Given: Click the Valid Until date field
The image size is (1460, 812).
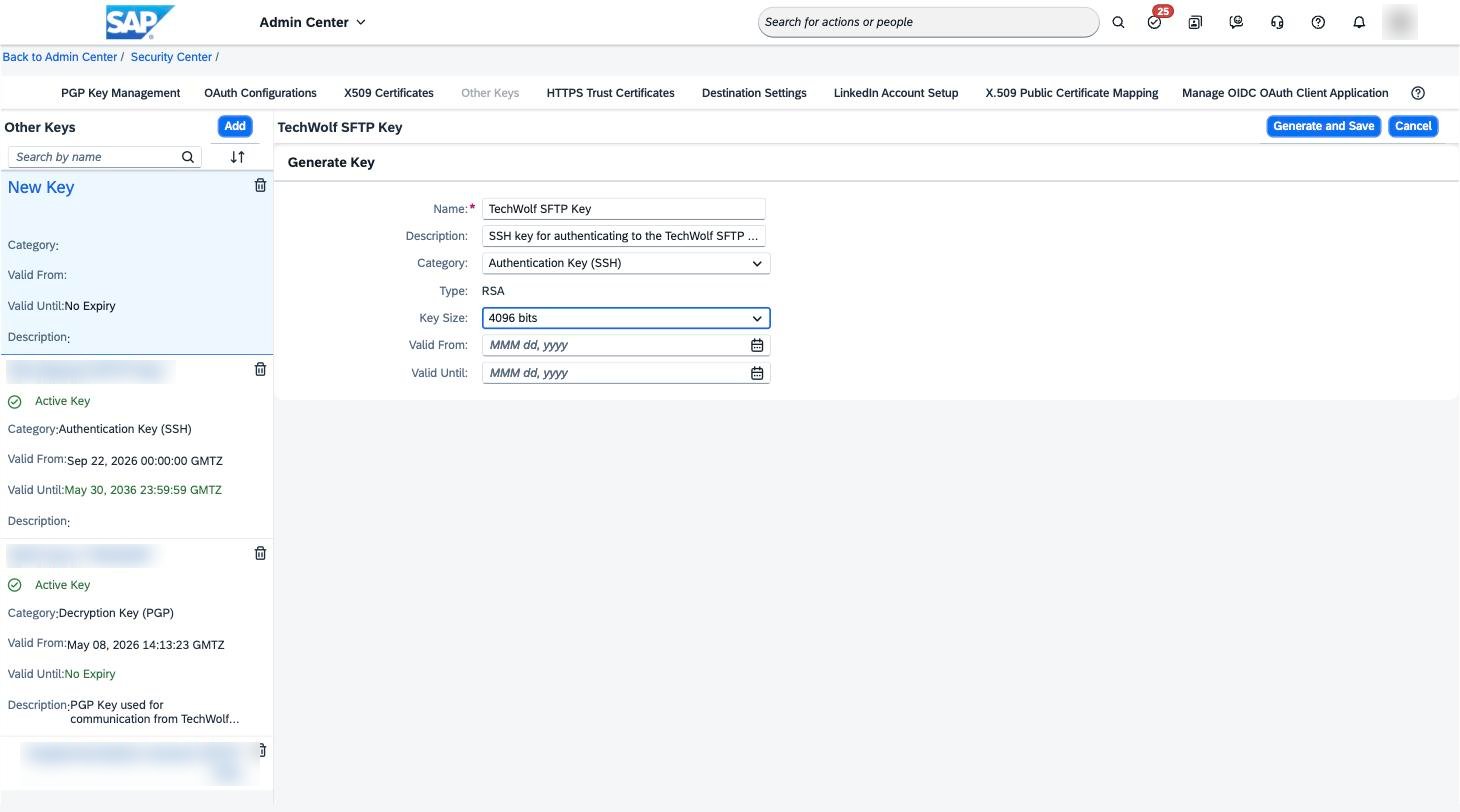Looking at the screenshot, I should [x=626, y=373].
